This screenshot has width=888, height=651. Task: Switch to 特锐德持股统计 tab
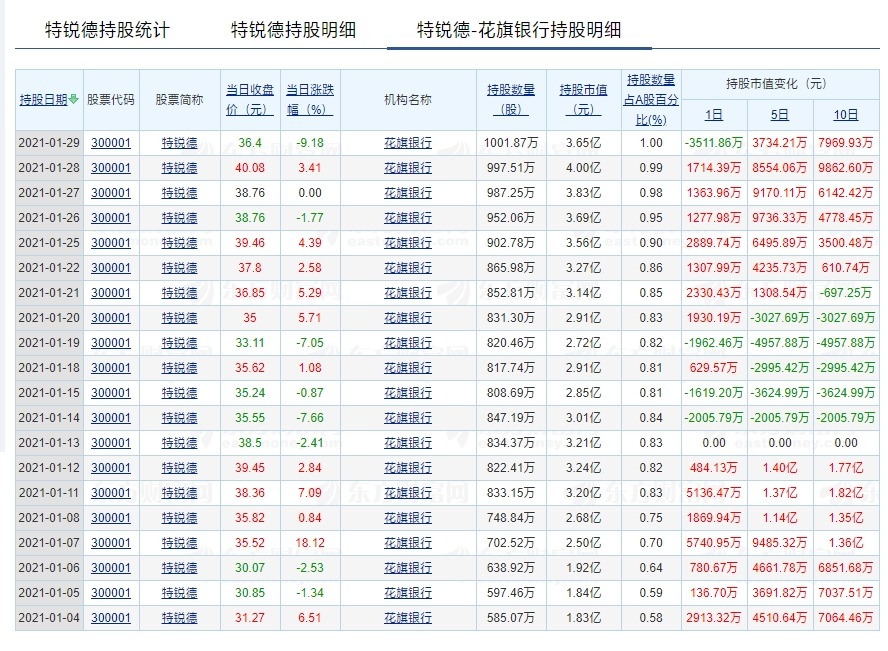click(107, 30)
